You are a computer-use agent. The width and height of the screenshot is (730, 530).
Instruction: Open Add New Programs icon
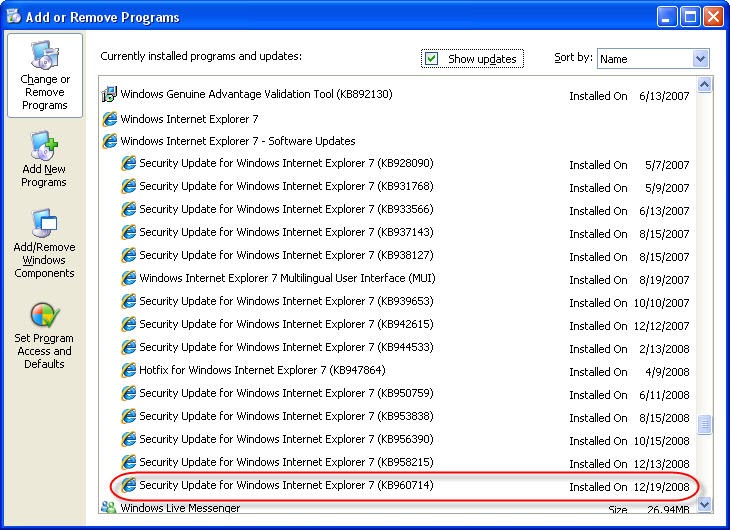click(44, 146)
